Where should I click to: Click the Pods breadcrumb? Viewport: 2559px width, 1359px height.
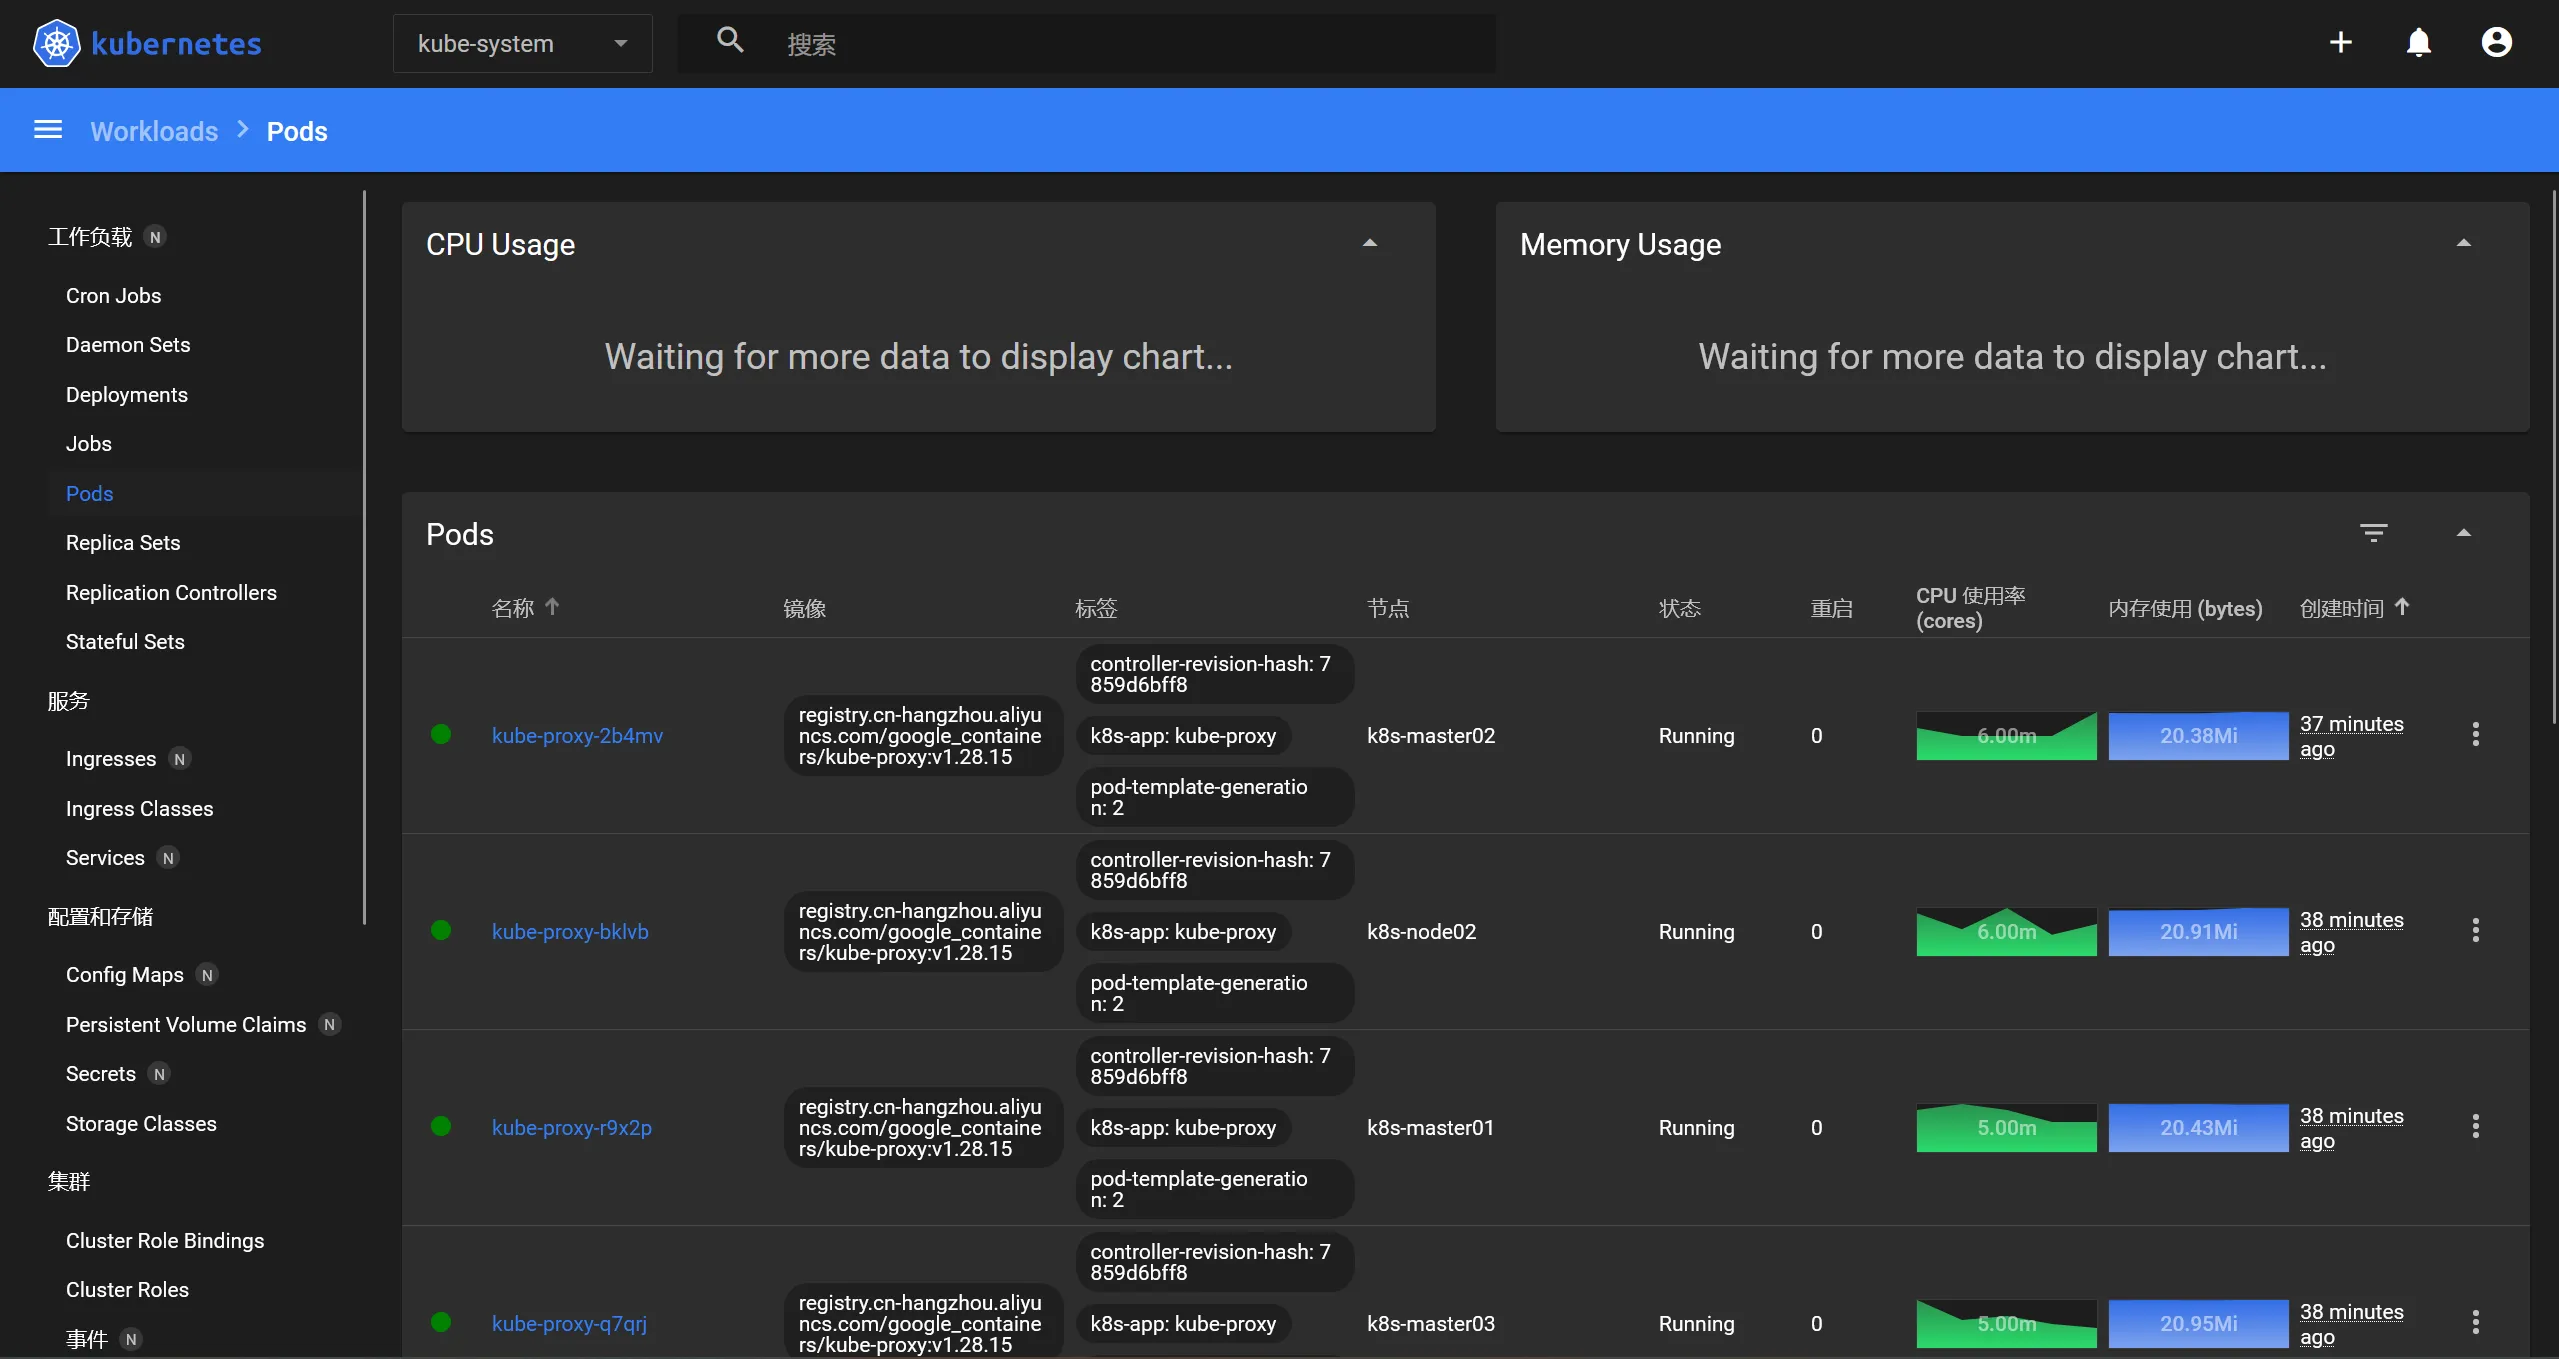(x=297, y=131)
